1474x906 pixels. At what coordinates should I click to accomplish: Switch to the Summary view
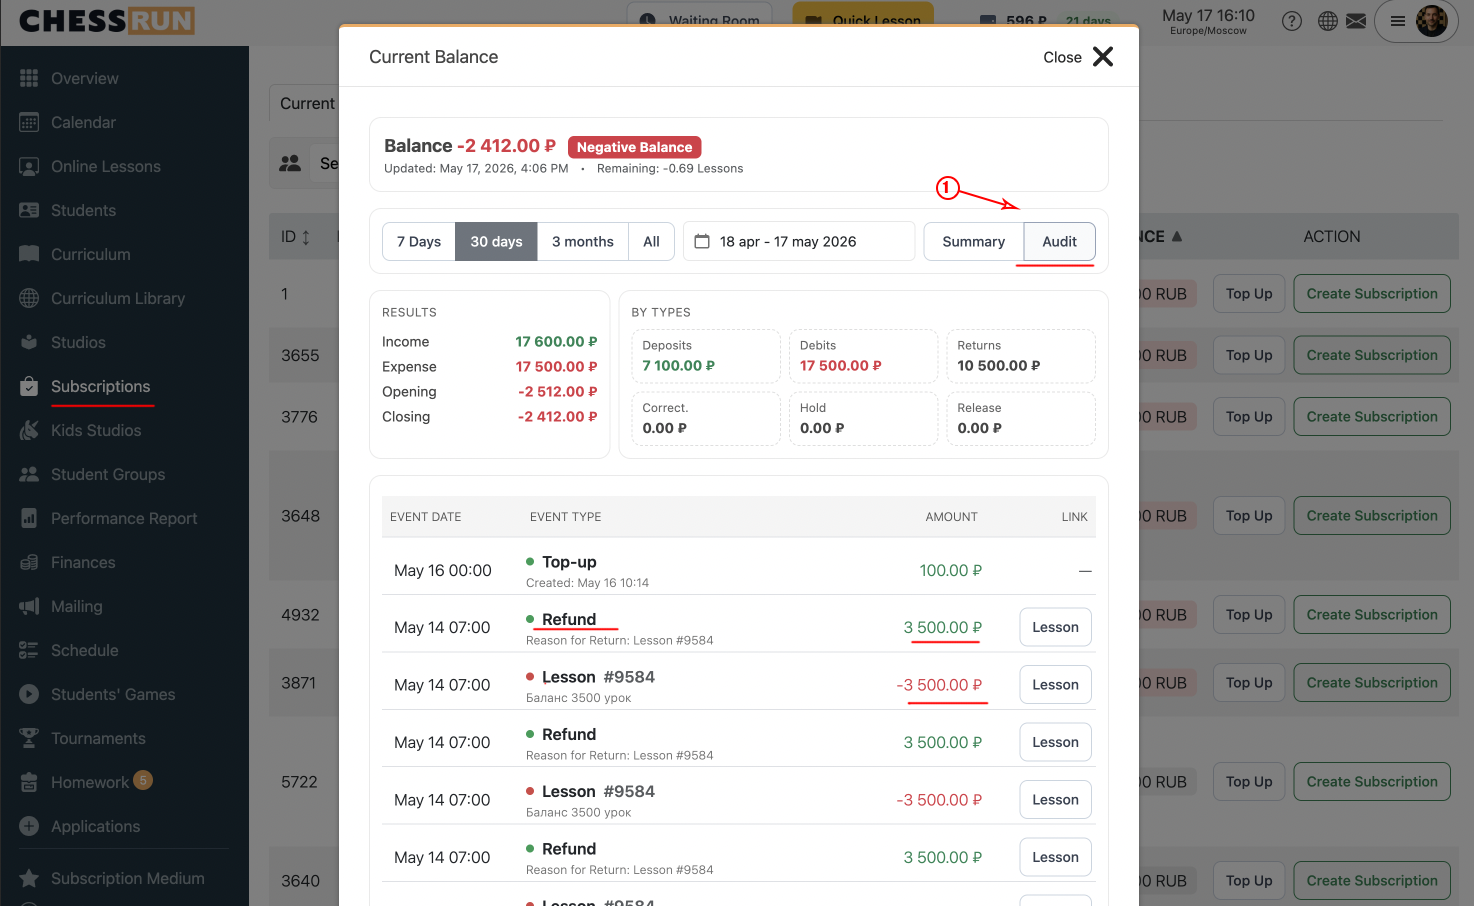(974, 241)
